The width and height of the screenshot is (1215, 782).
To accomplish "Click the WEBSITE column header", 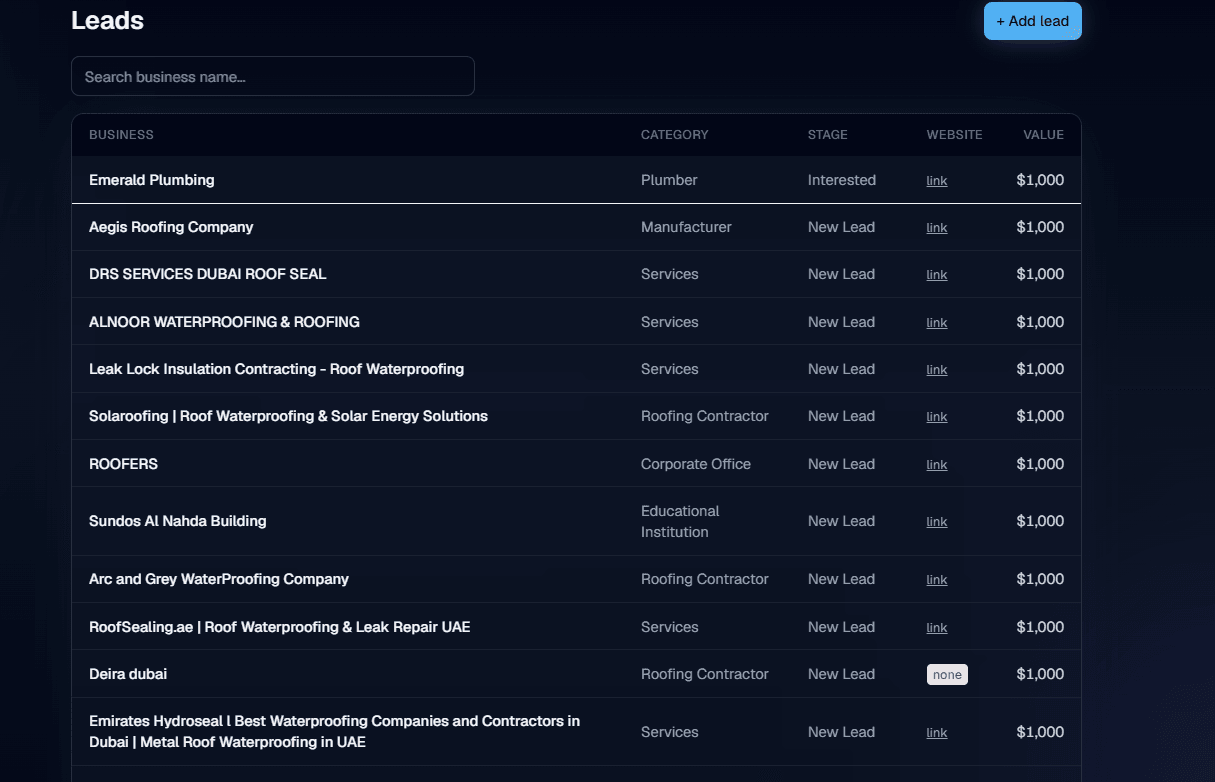I will 954,135.
